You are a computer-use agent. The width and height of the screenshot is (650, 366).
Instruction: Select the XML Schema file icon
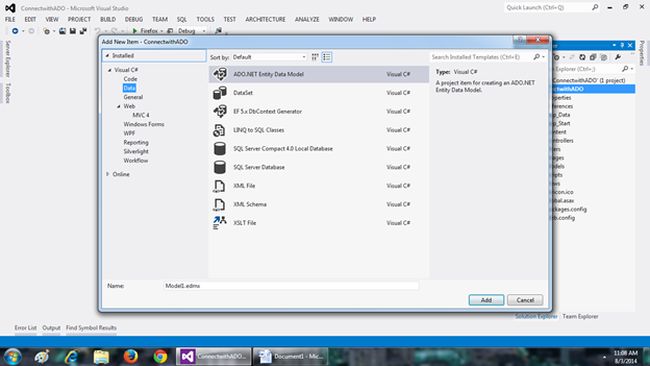220,204
